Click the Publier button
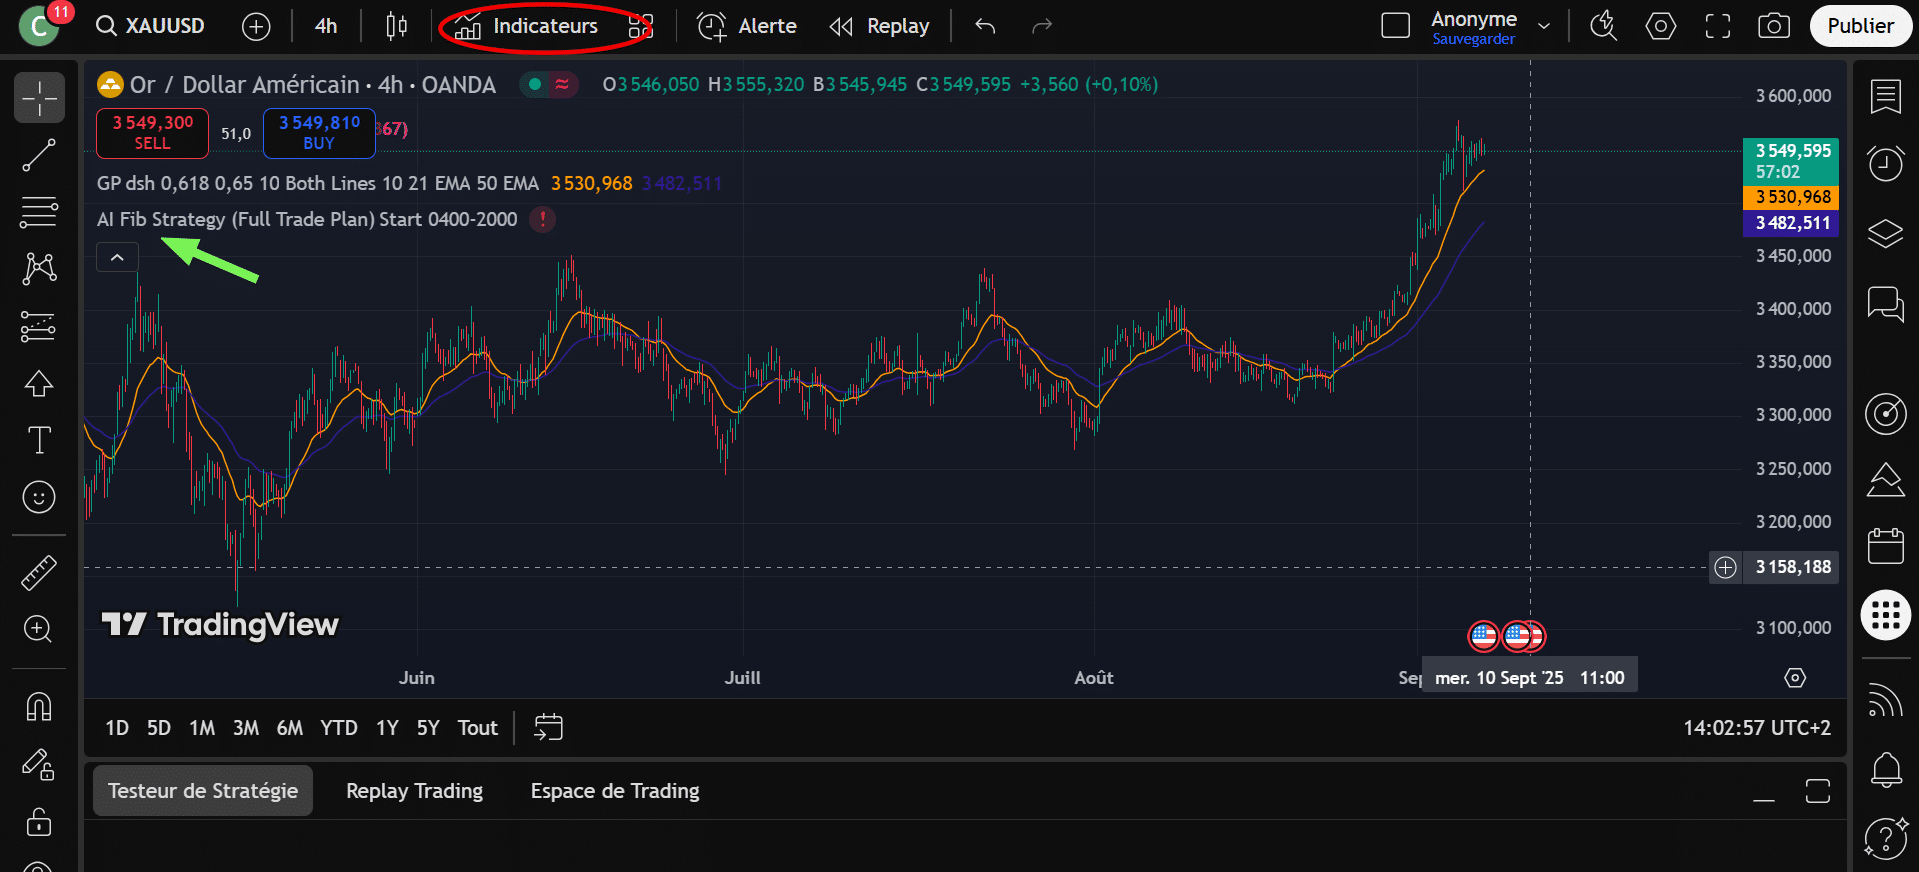 (1859, 26)
